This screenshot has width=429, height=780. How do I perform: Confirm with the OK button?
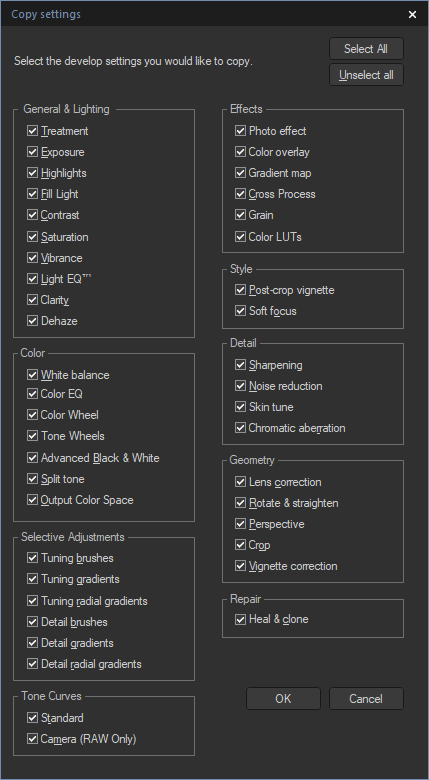[283, 698]
